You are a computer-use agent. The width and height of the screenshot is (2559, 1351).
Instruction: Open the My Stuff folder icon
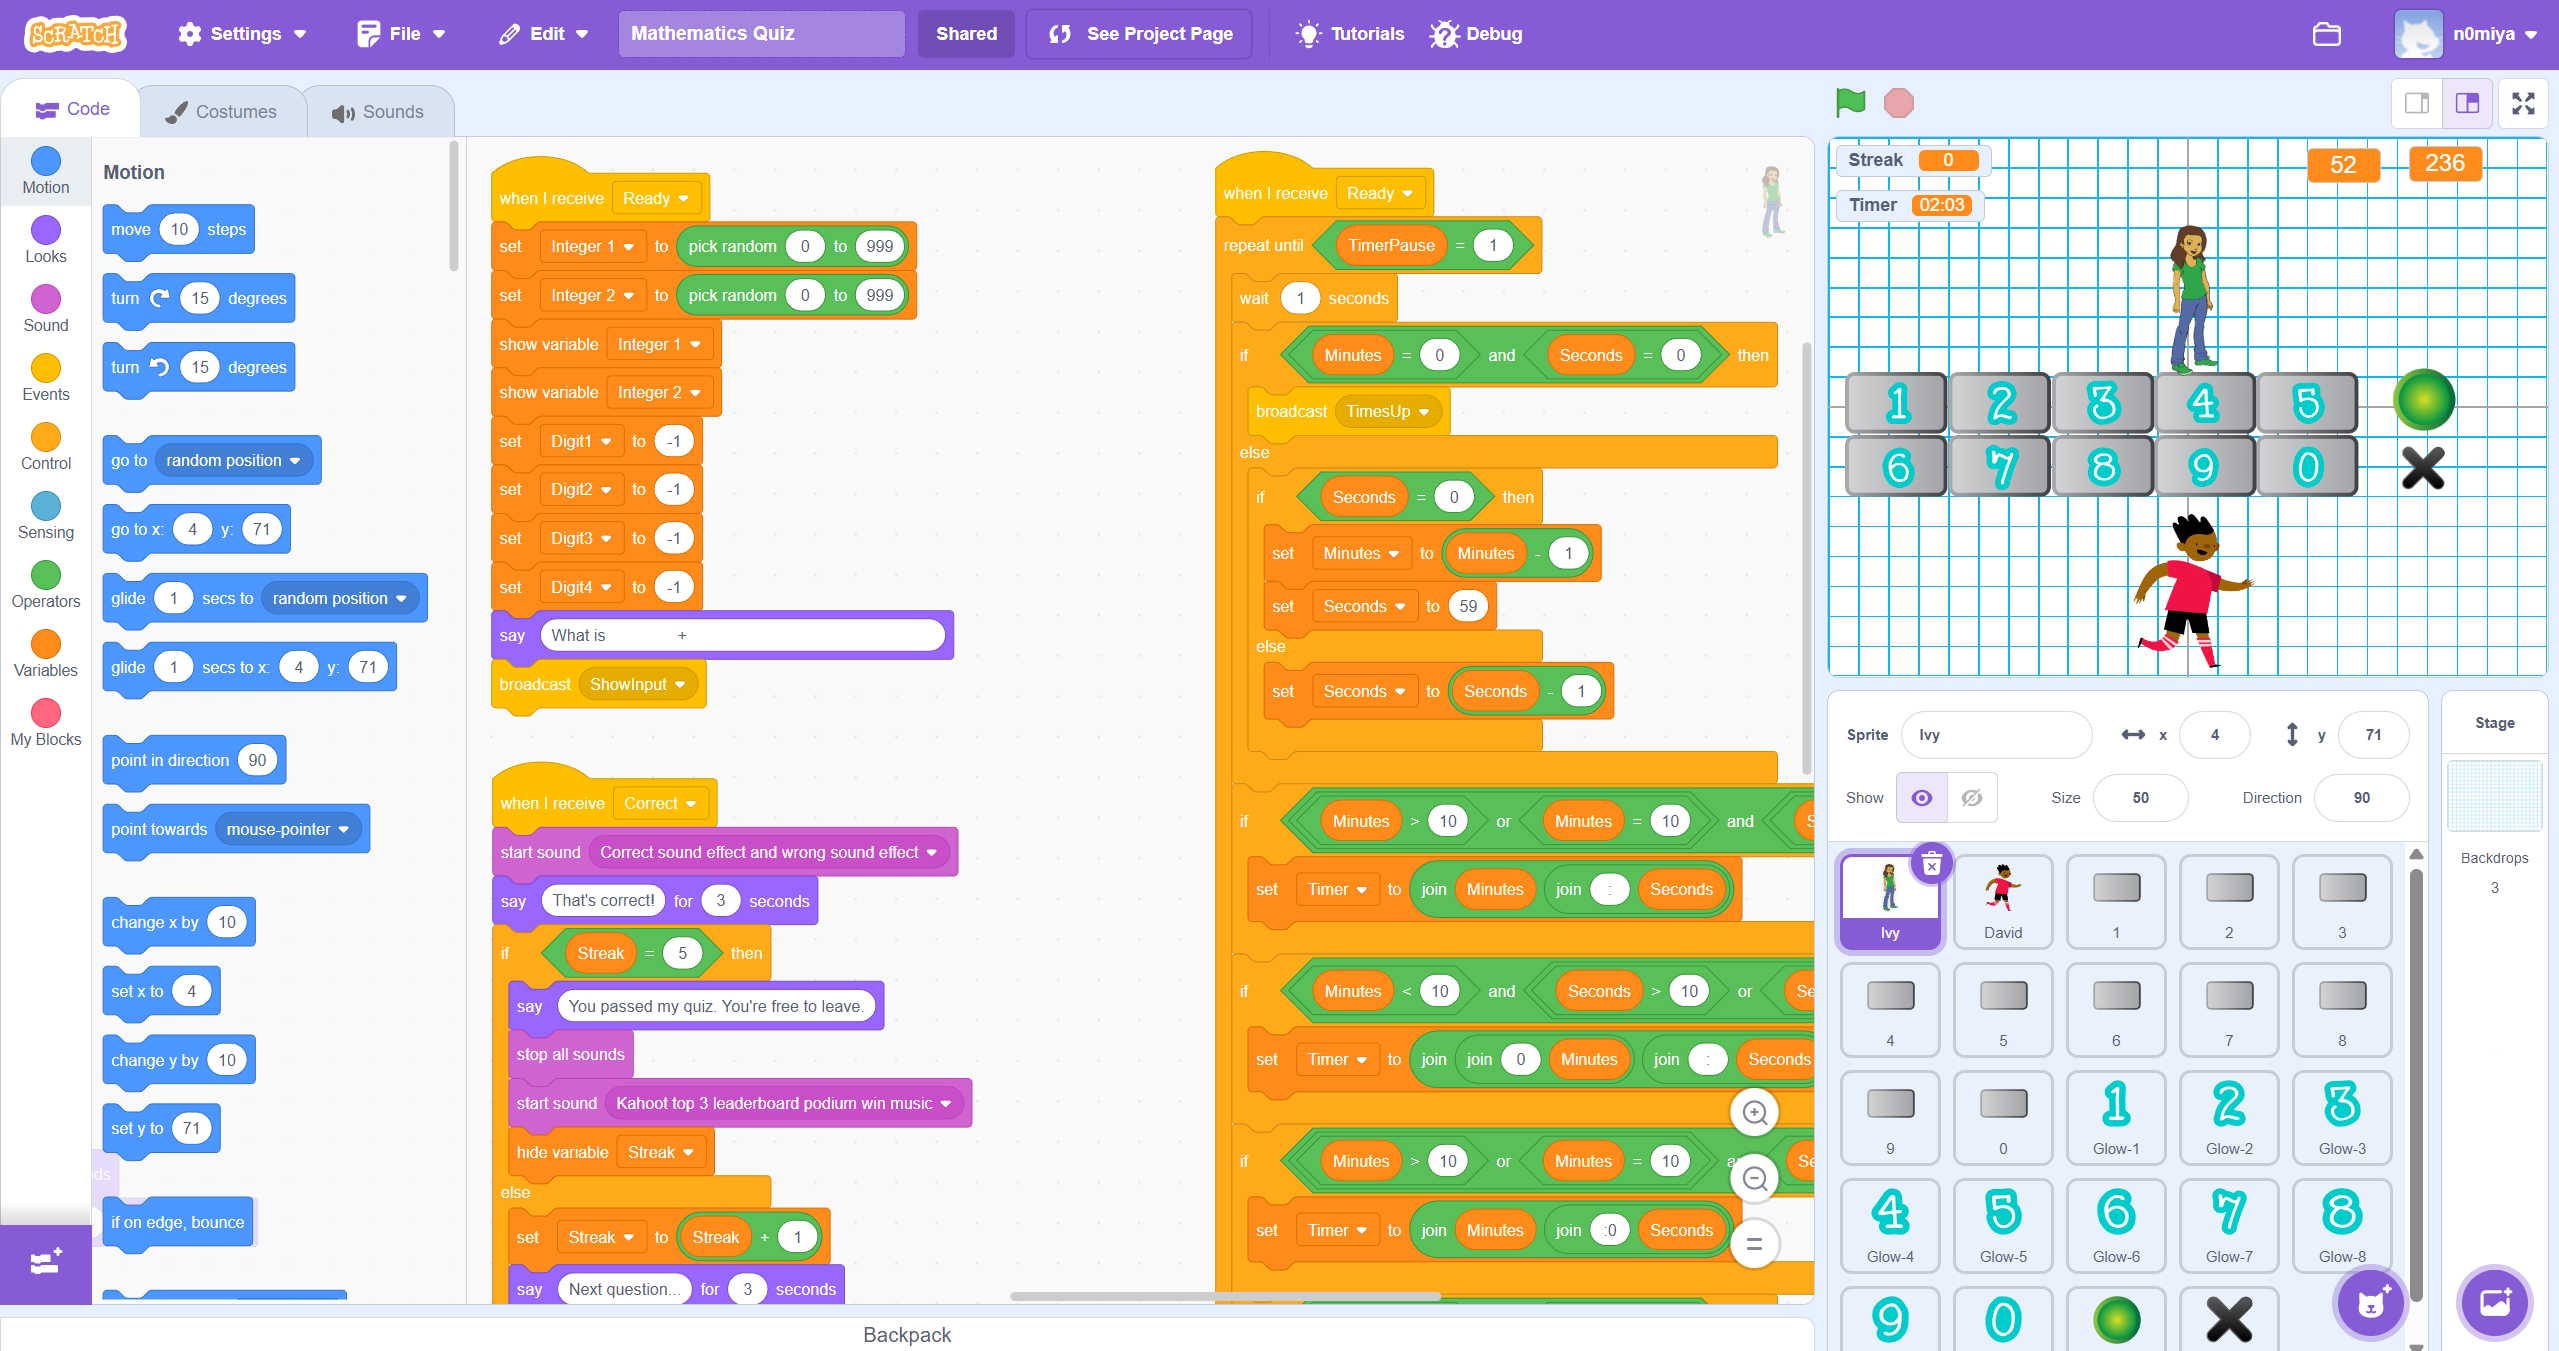click(2326, 34)
